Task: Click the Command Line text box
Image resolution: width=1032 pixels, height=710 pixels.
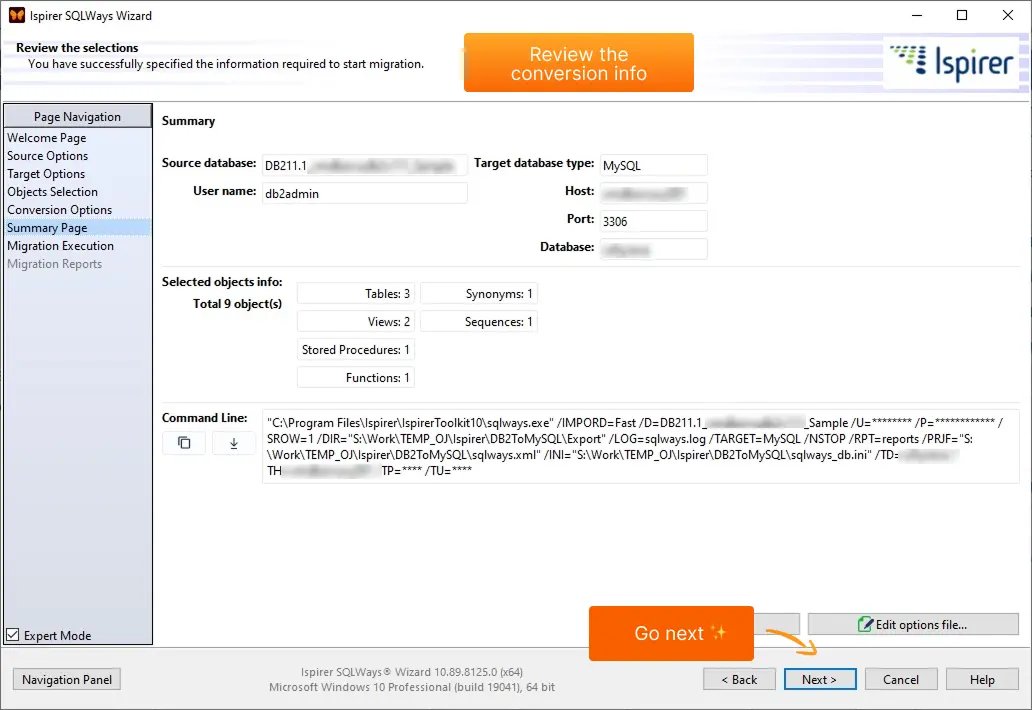Action: pos(640,447)
